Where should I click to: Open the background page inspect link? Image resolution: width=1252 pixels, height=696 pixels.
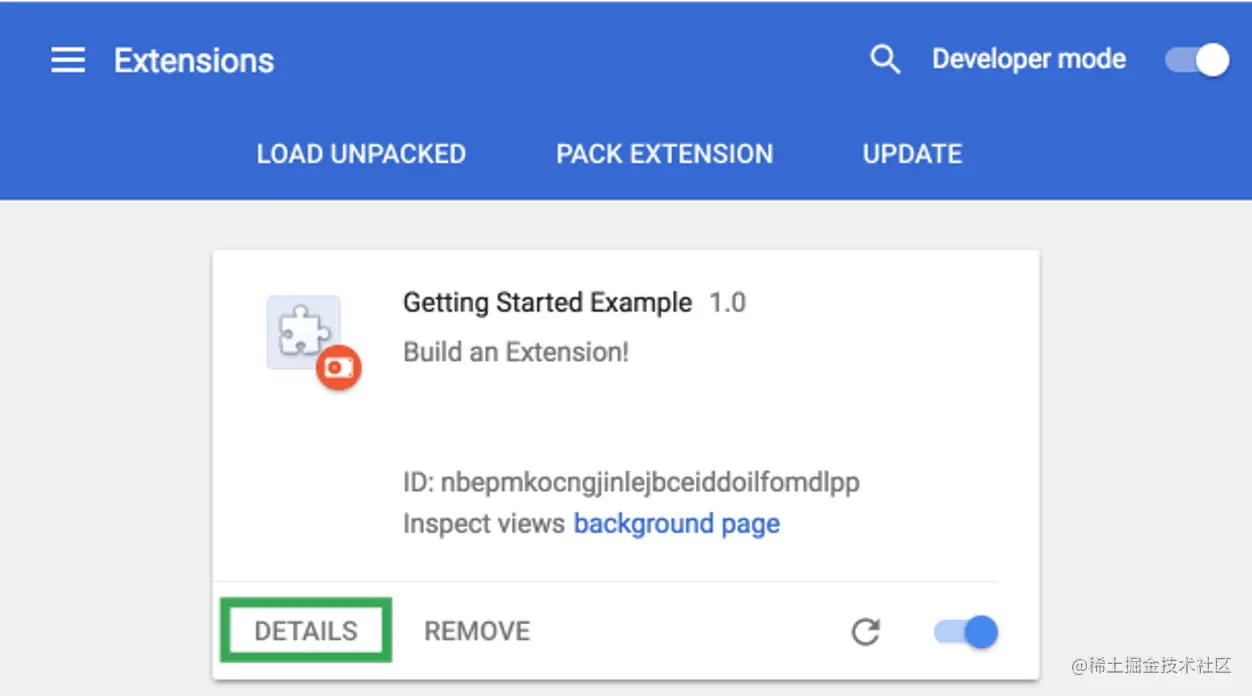tap(676, 524)
